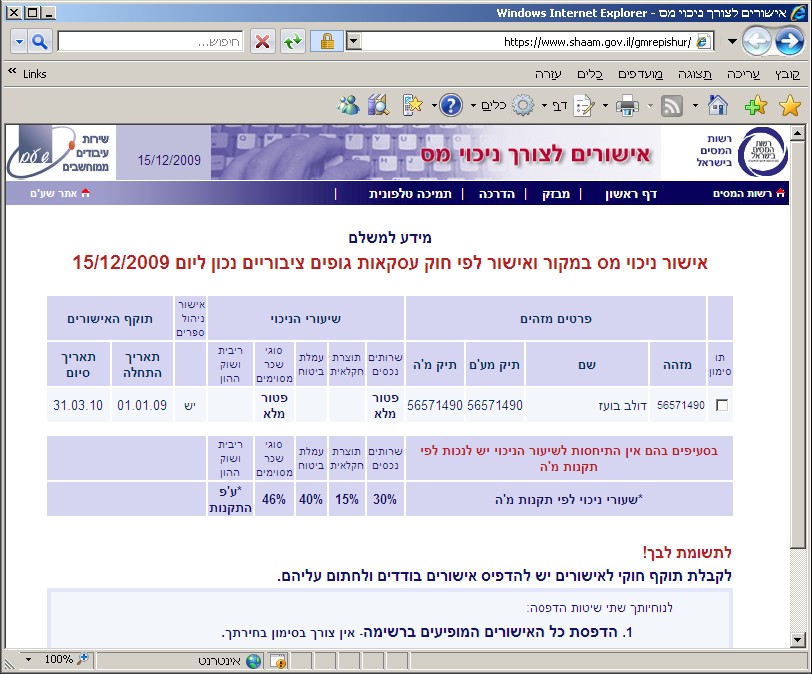812x674 pixels.
Task: Click the Stop loading red X icon
Action: [x=262, y=42]
